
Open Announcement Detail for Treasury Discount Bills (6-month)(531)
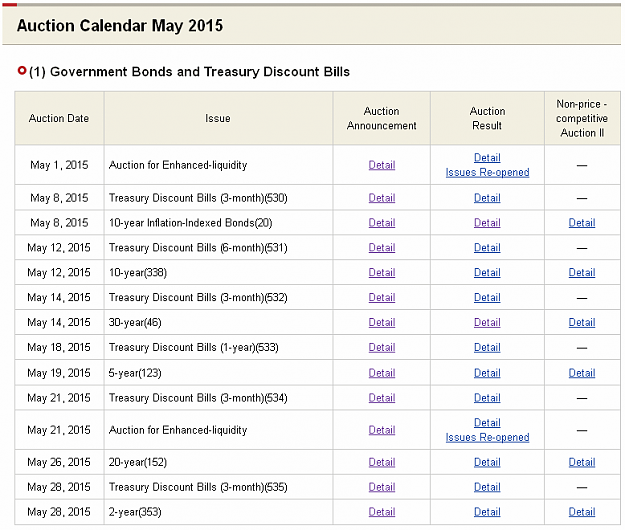coord(381,248)
